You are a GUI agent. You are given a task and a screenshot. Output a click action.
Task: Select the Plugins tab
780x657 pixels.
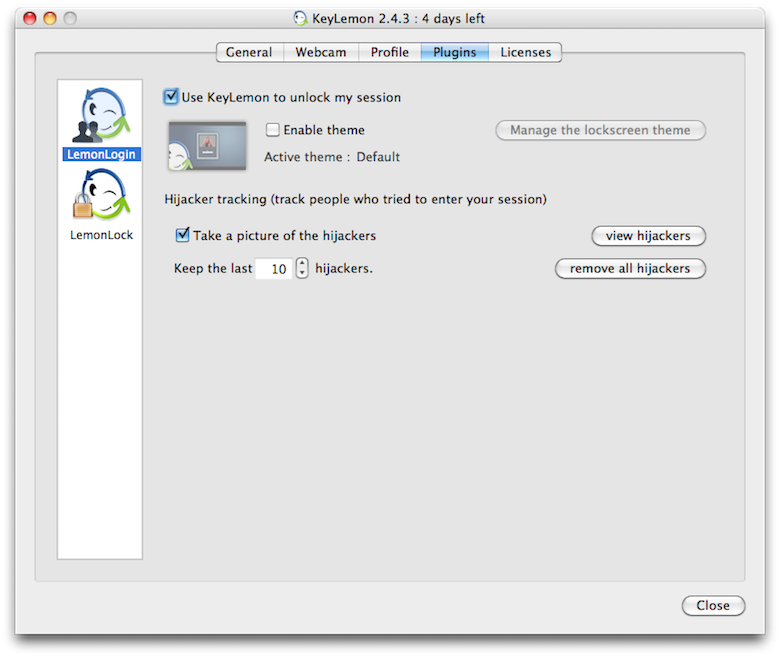pyautogui.click(x=455, y=52)
